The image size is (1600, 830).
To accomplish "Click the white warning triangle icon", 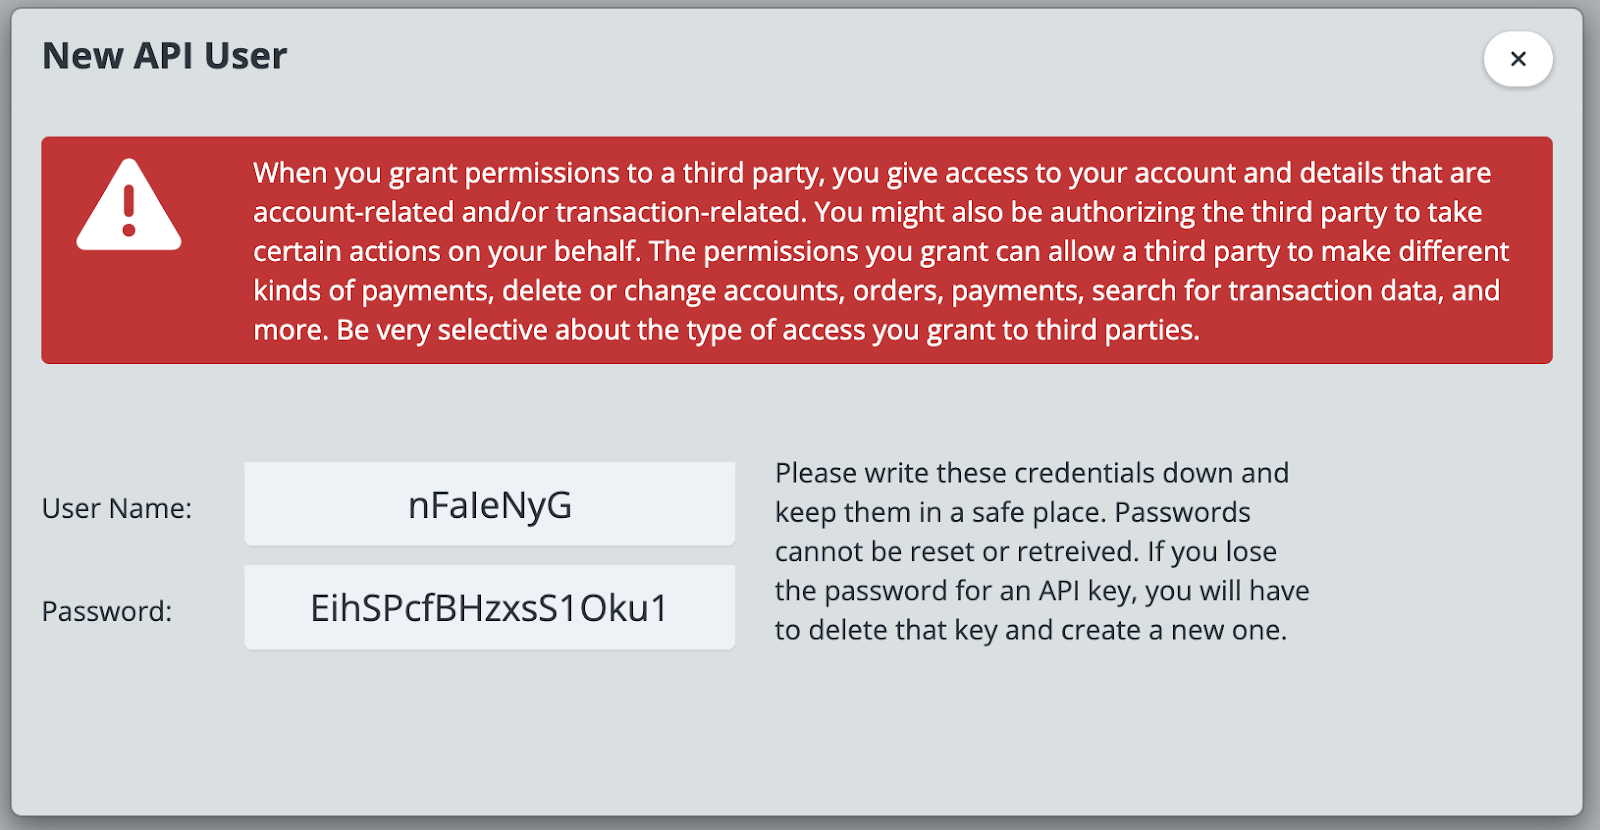I will [129, 206].
